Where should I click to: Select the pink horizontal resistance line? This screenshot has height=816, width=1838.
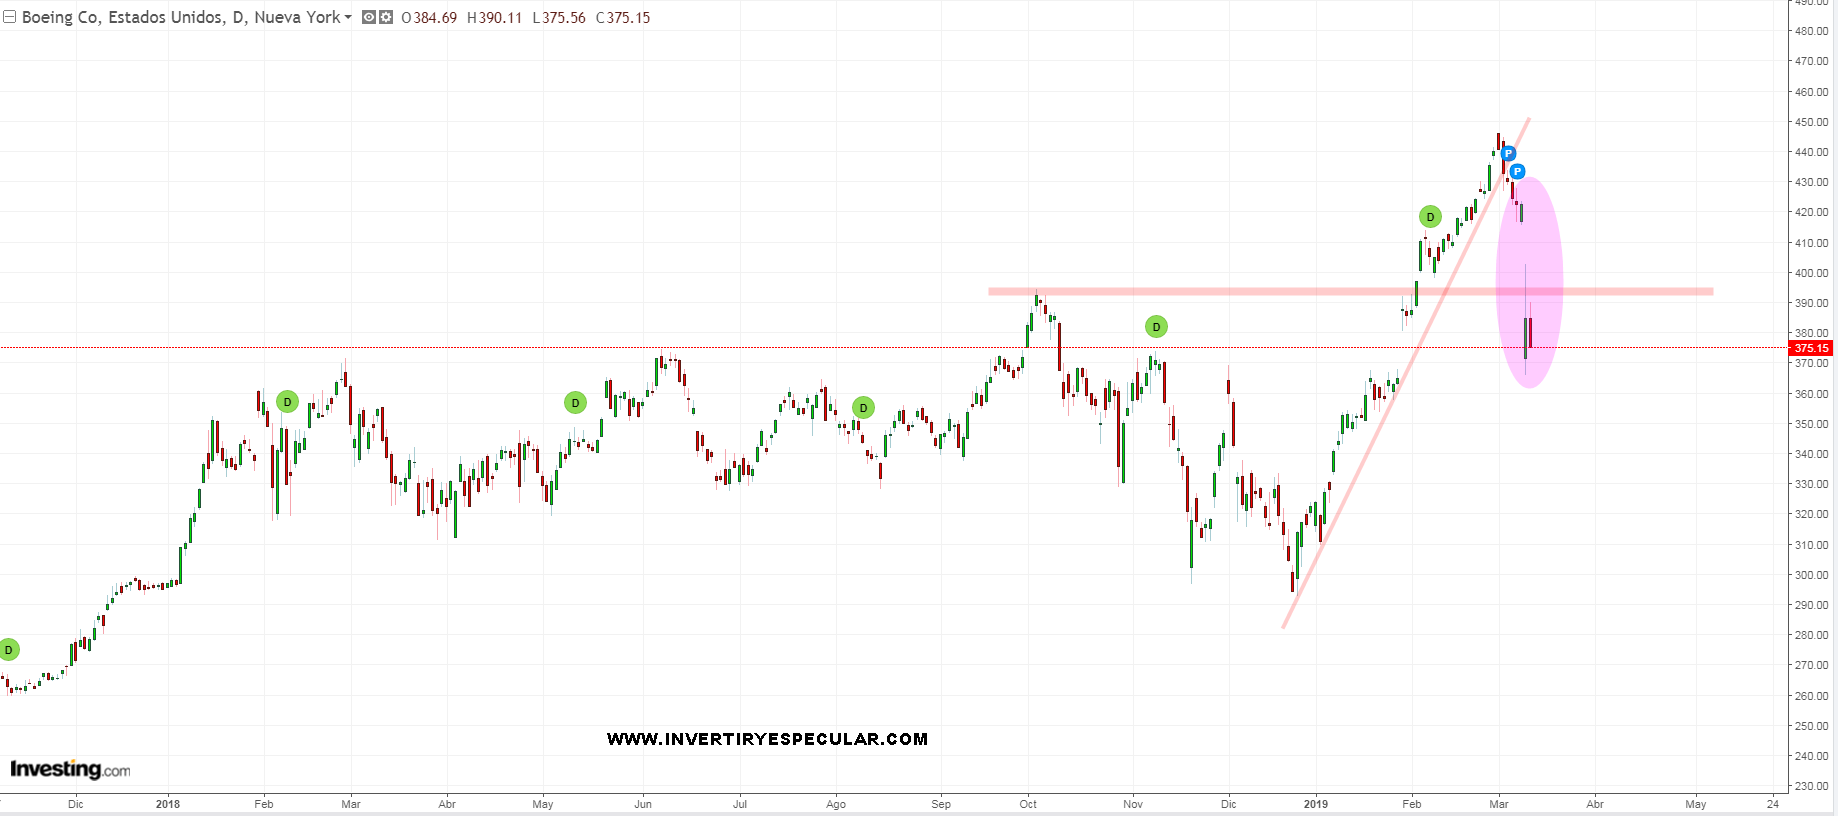click(1200, 292)
